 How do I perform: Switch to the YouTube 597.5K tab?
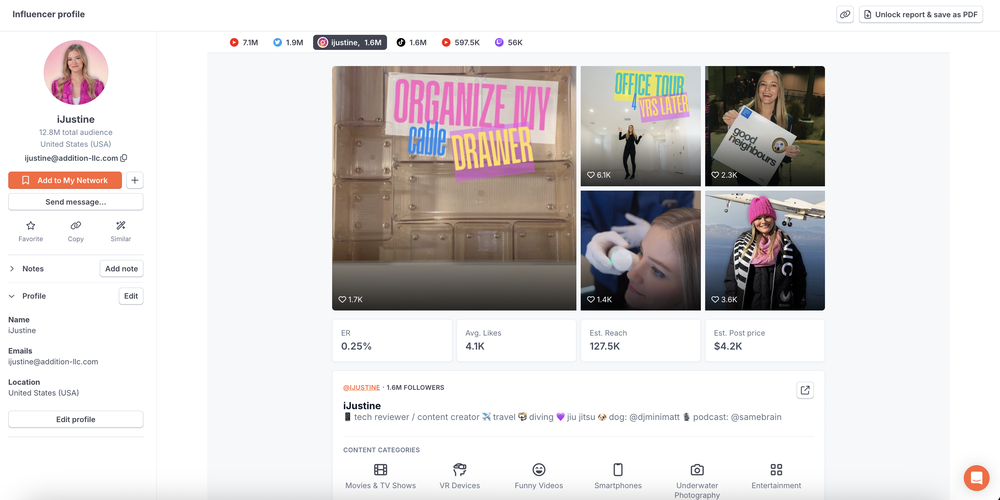point(460,43)
